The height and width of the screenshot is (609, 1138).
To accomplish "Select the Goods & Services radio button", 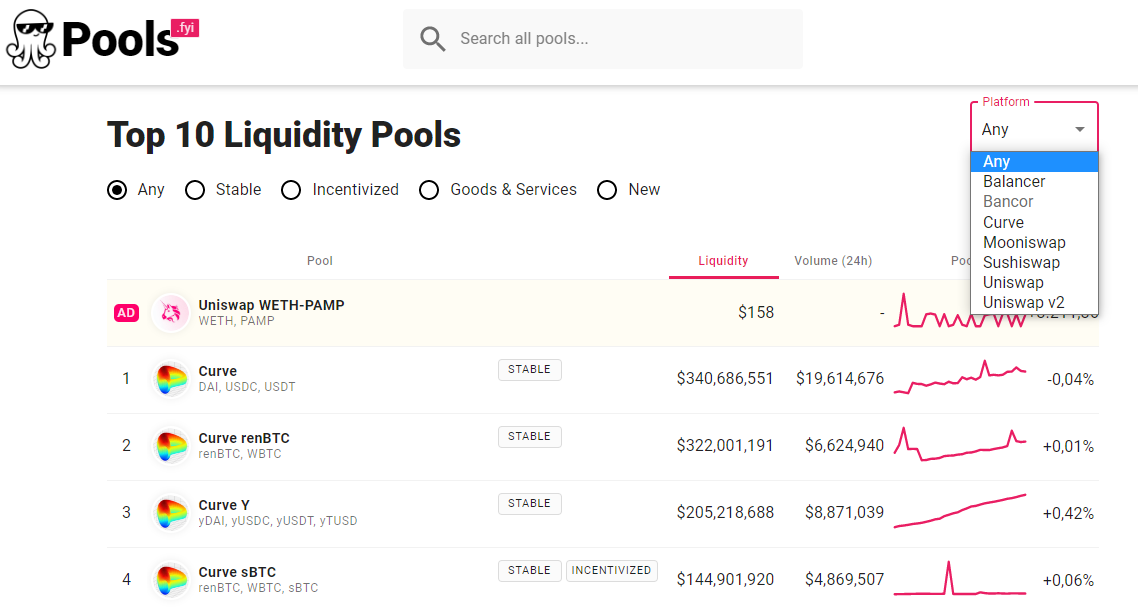I will coord(429,190).
